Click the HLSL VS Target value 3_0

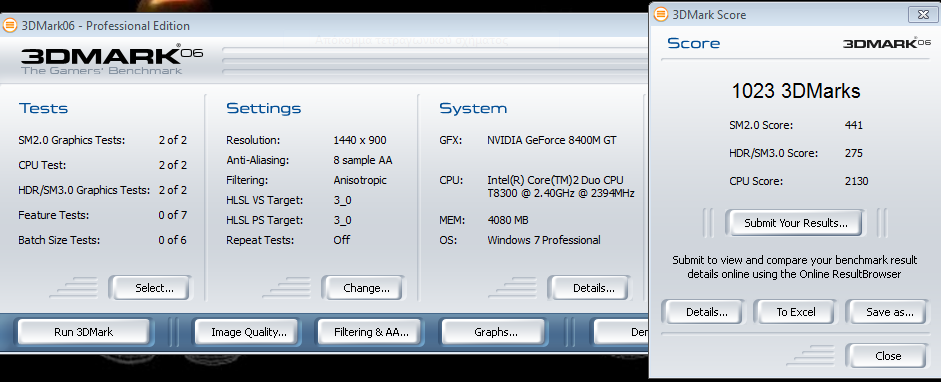[342, 200]
